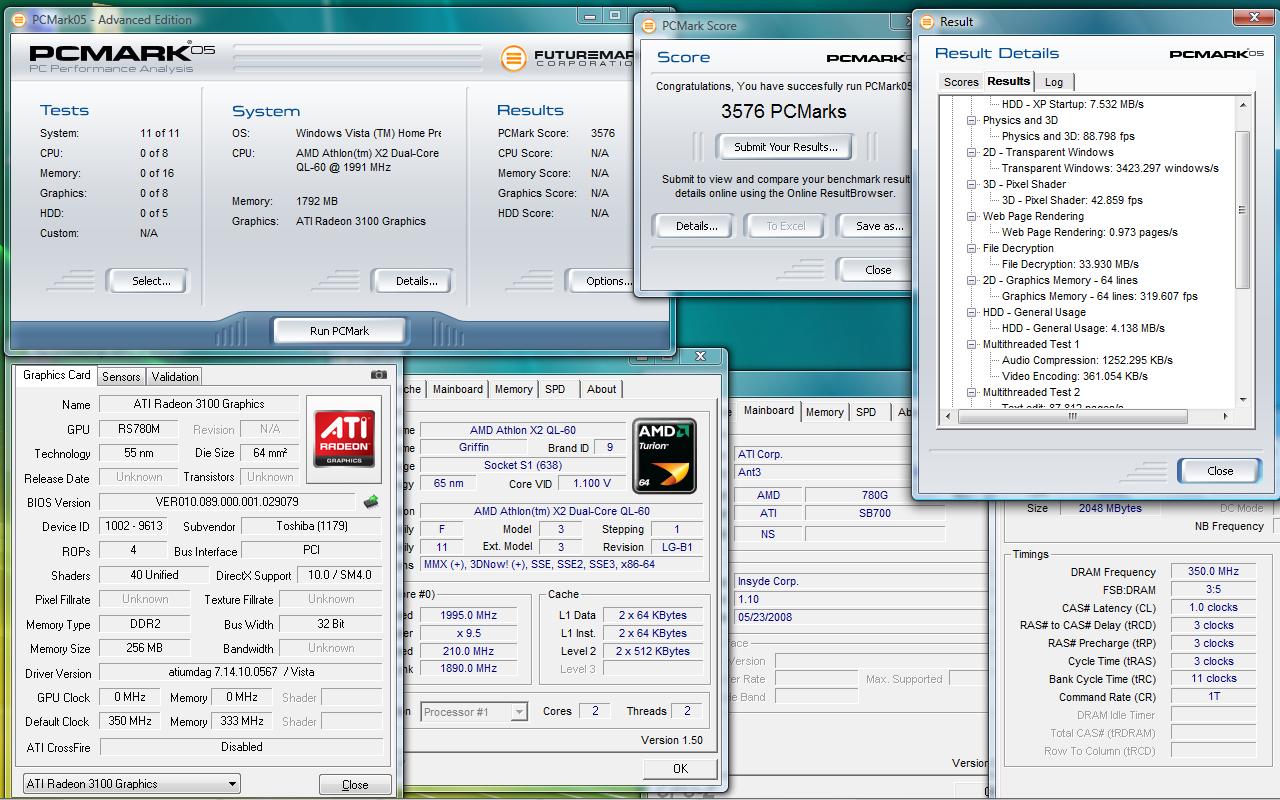Minimize the PCMark05 Advanced Edition window
Image resolution: width=1280 pixels, height=800 pixels.
click(x=590, y=16)
